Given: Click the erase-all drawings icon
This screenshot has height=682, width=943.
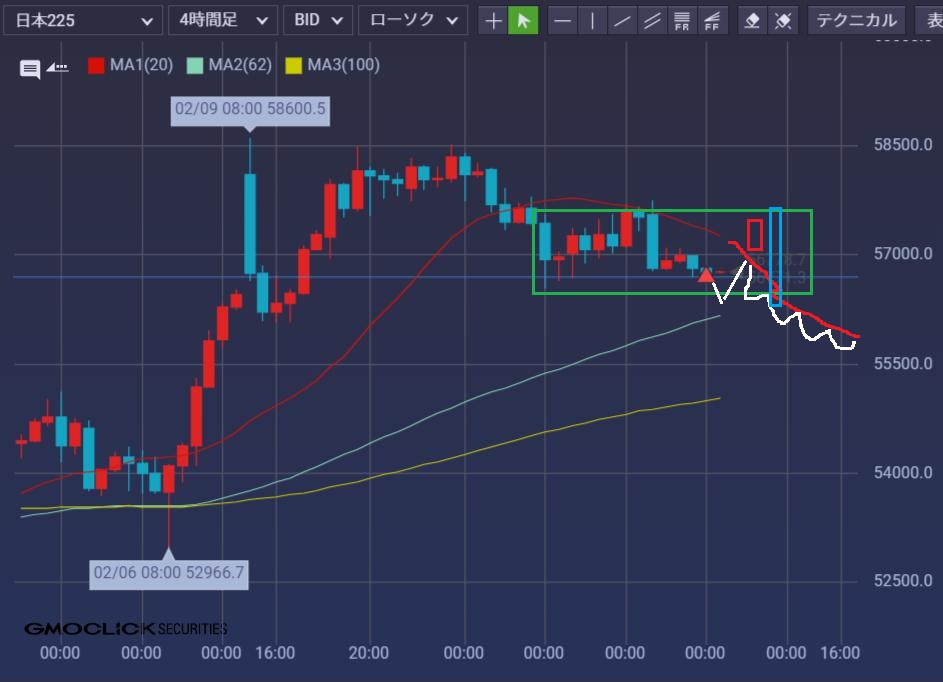Looking at the screenshot, I should [784, 20].
